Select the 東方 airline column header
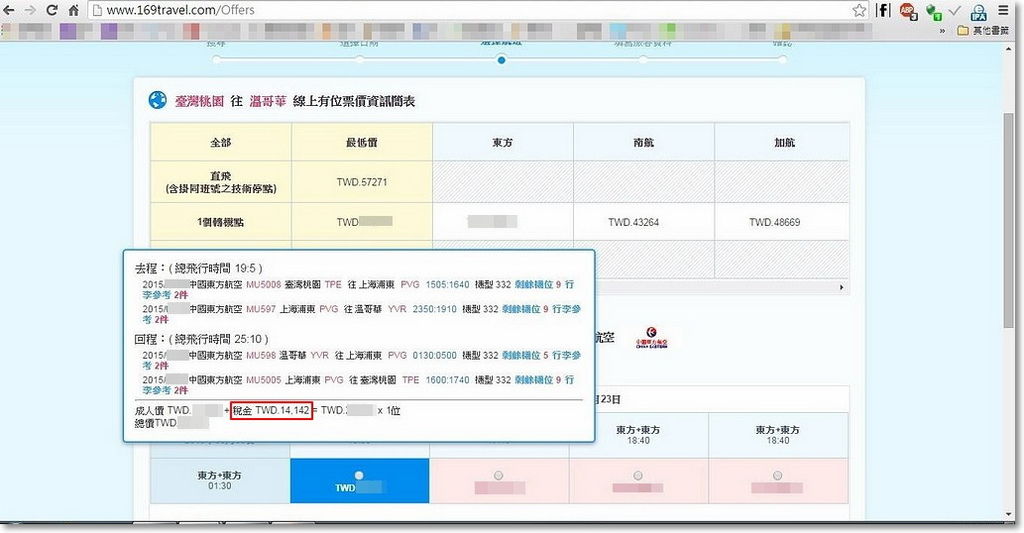This screenshot has width=1024, height=533. (503, 142)
